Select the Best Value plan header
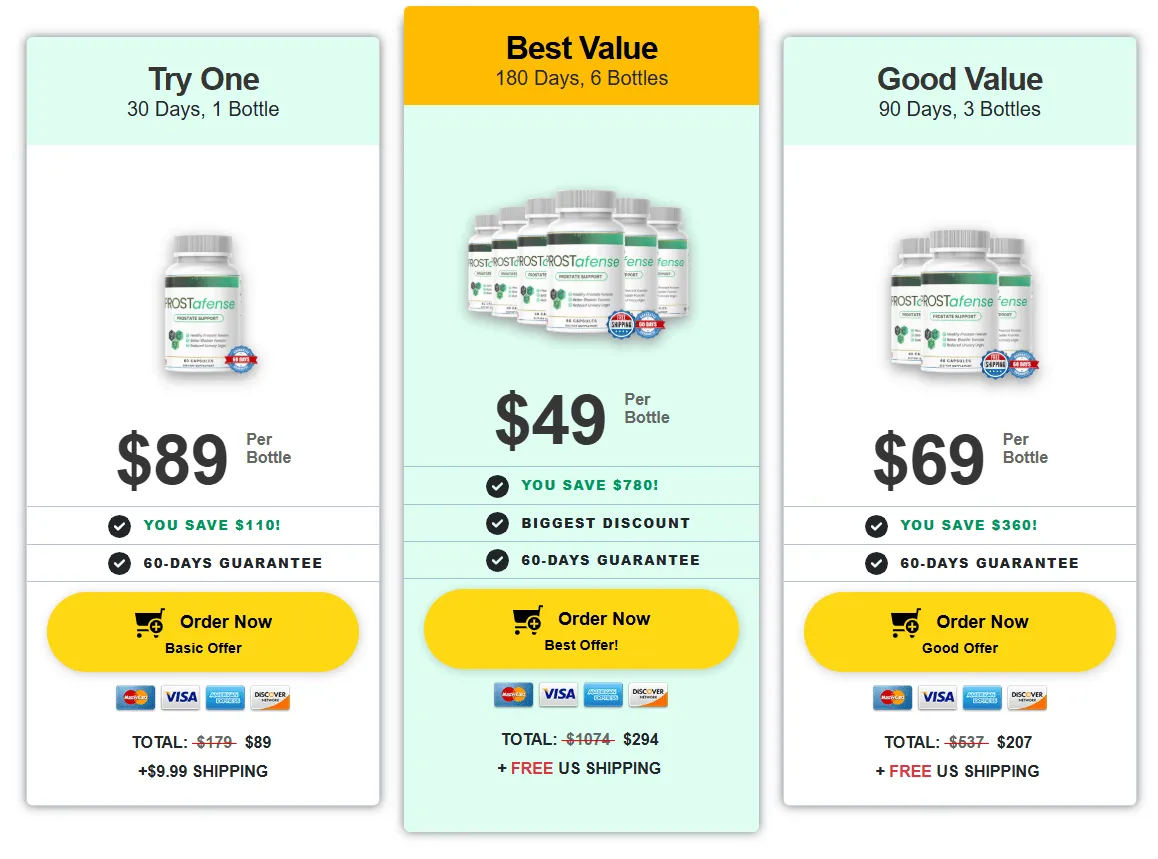Image resolution: width=1158 pixels, height=859 pixels. [581, 56]
